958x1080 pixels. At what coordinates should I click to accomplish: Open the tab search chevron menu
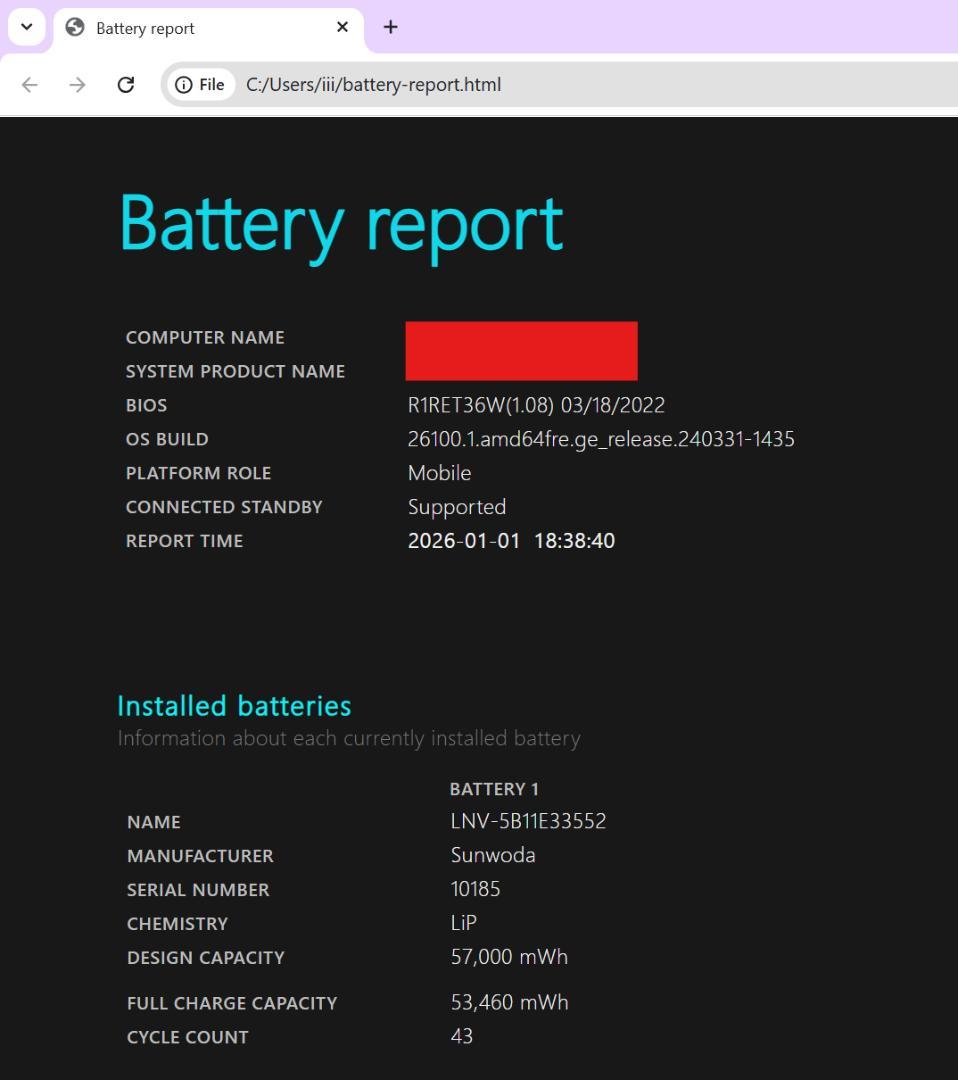(26, 26)
